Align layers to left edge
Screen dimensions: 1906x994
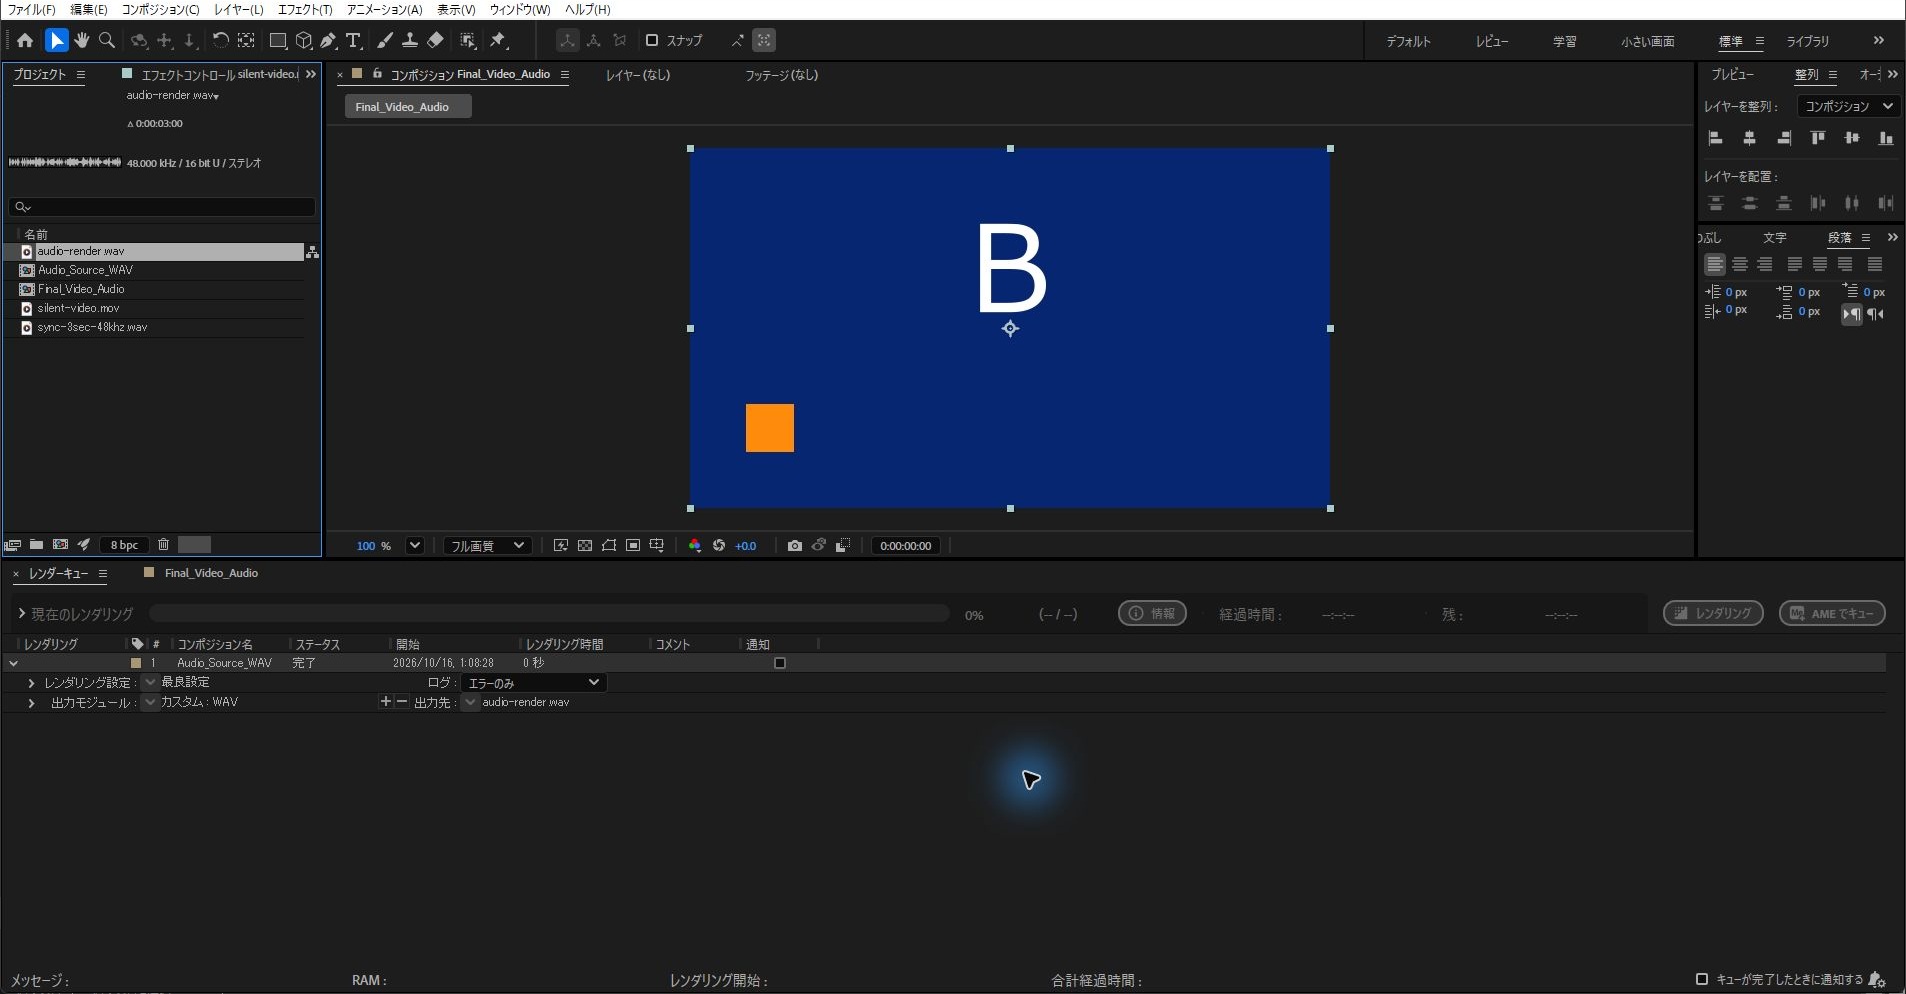pyautogui.click(x=1716, y=139)
